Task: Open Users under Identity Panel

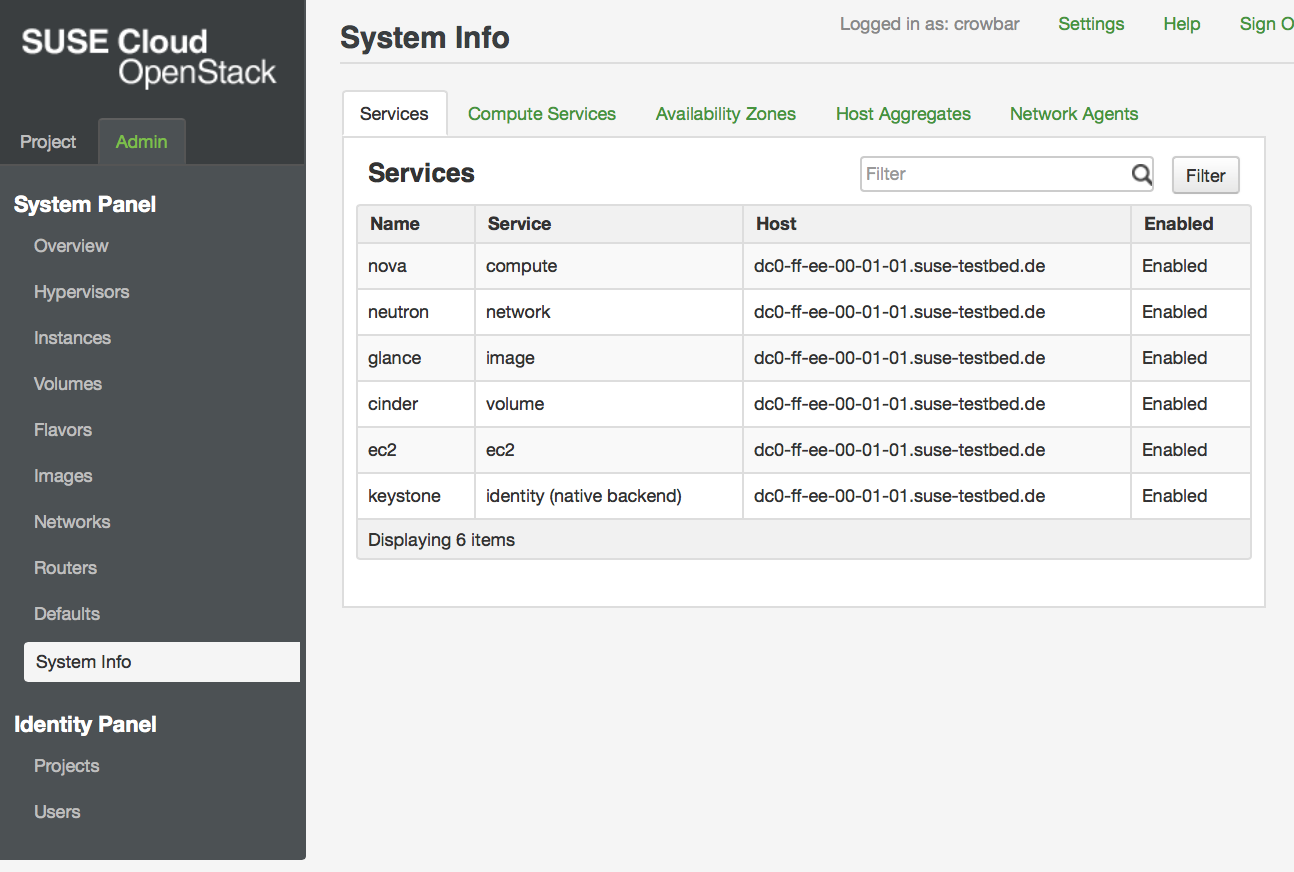Action: point(57,812)
